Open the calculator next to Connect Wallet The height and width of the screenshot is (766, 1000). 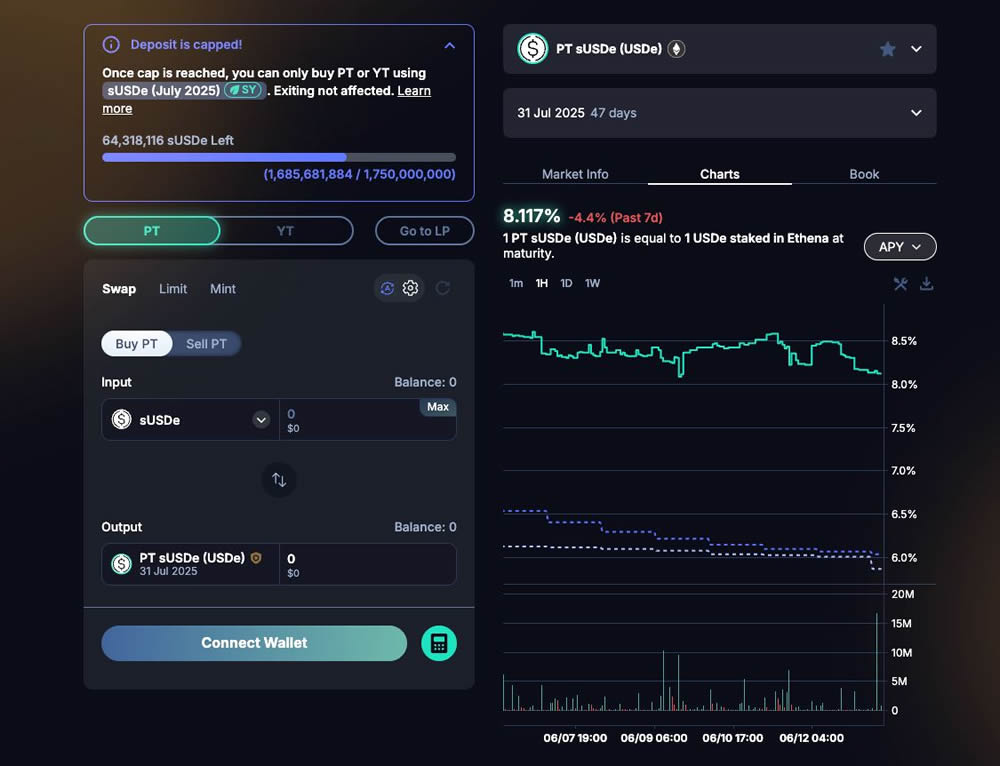[439, 643]
